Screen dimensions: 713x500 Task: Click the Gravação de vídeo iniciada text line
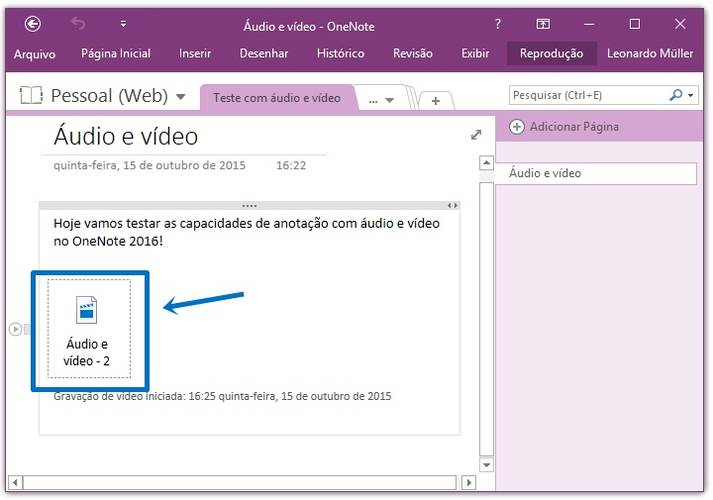[222, 396]
